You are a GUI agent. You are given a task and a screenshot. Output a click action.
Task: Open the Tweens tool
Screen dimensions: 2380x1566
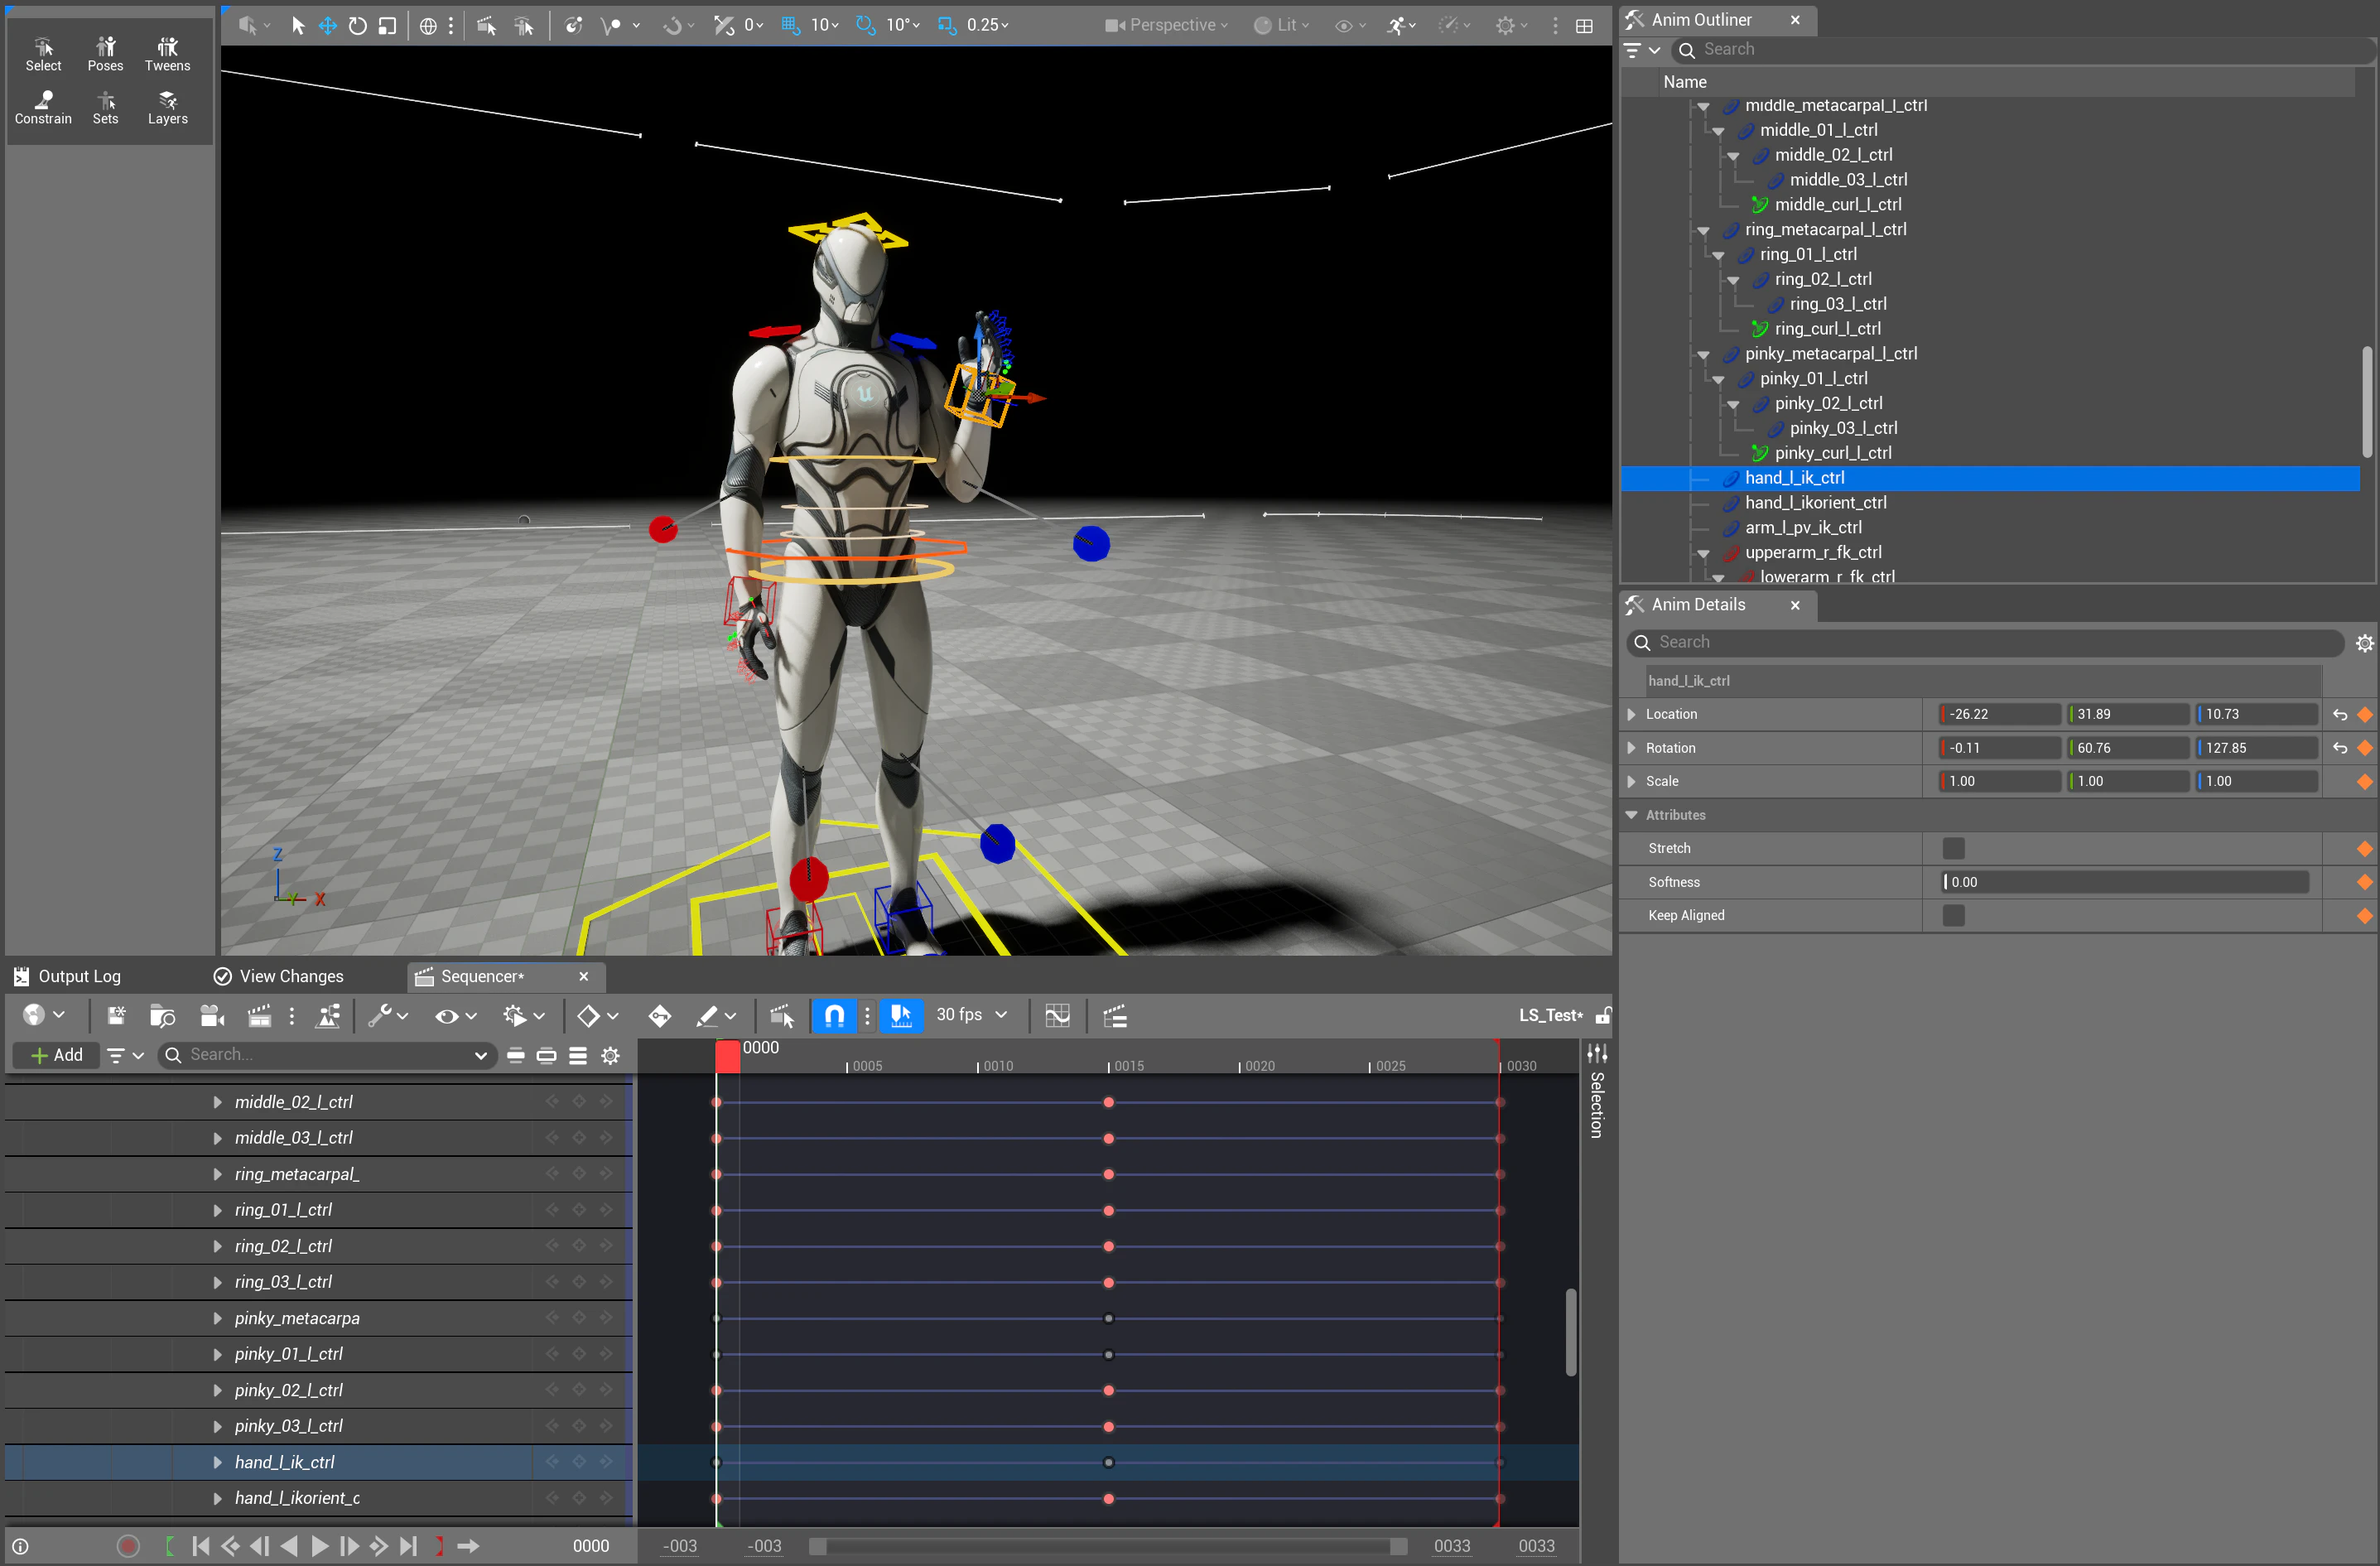click(x=167, y=54)
